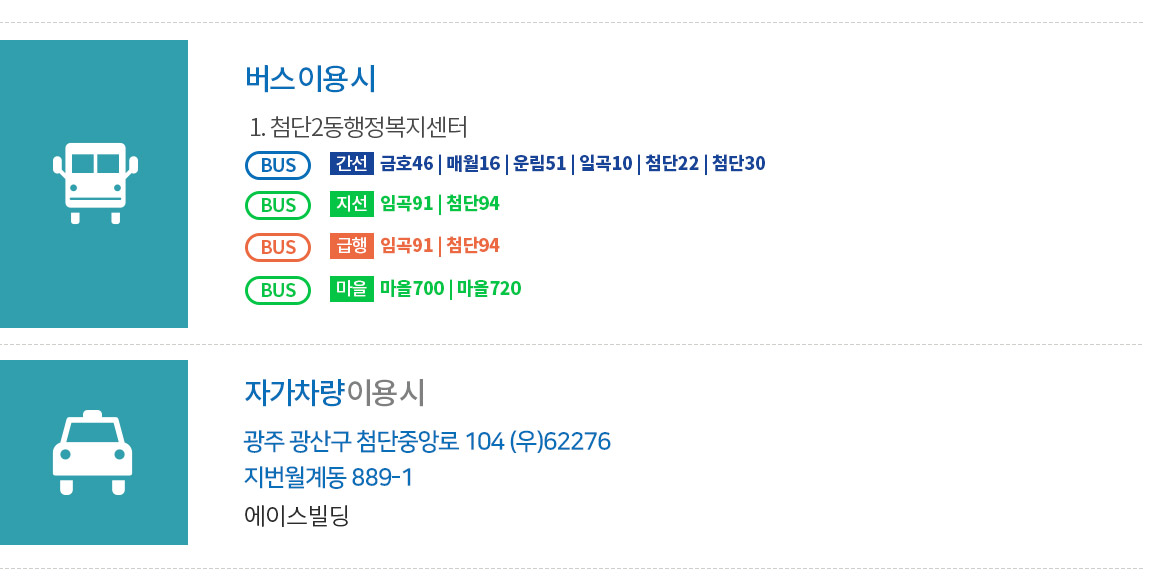Screen dimensions: 1150x586
Task: Click bus route 운림51
Action: point(539,163)
